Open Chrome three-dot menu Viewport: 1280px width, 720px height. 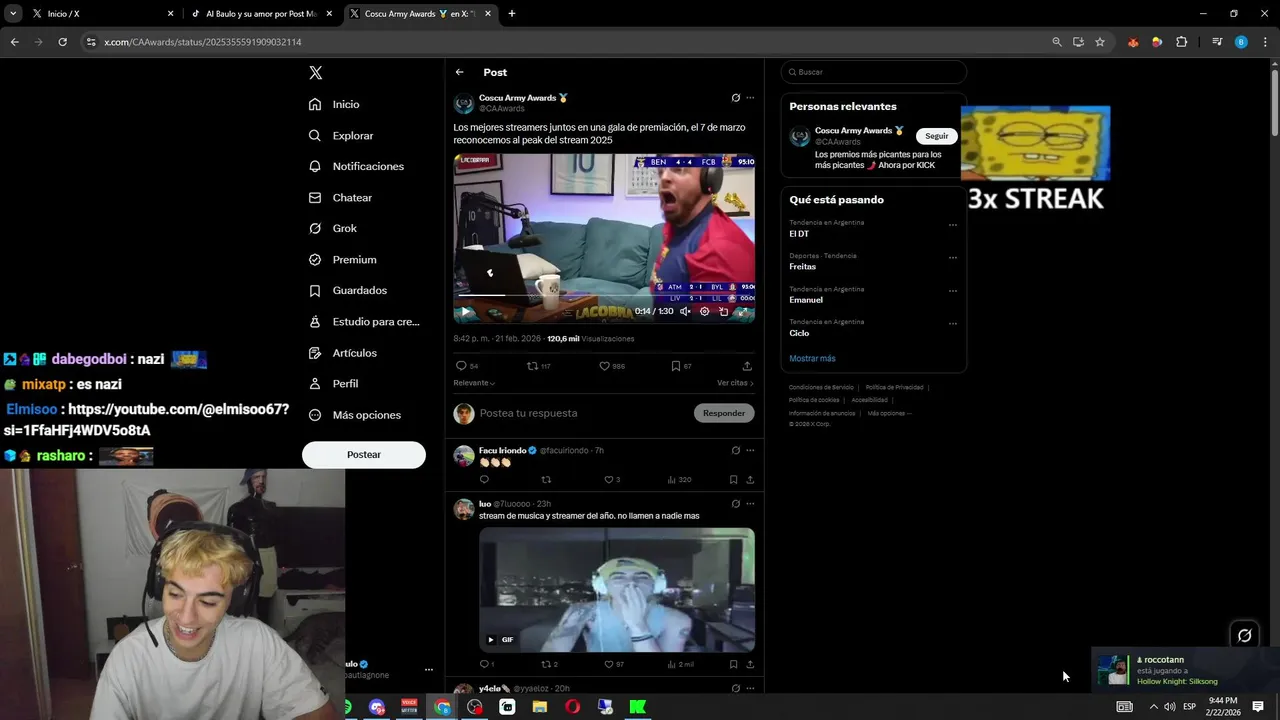tap(1265, 42)
